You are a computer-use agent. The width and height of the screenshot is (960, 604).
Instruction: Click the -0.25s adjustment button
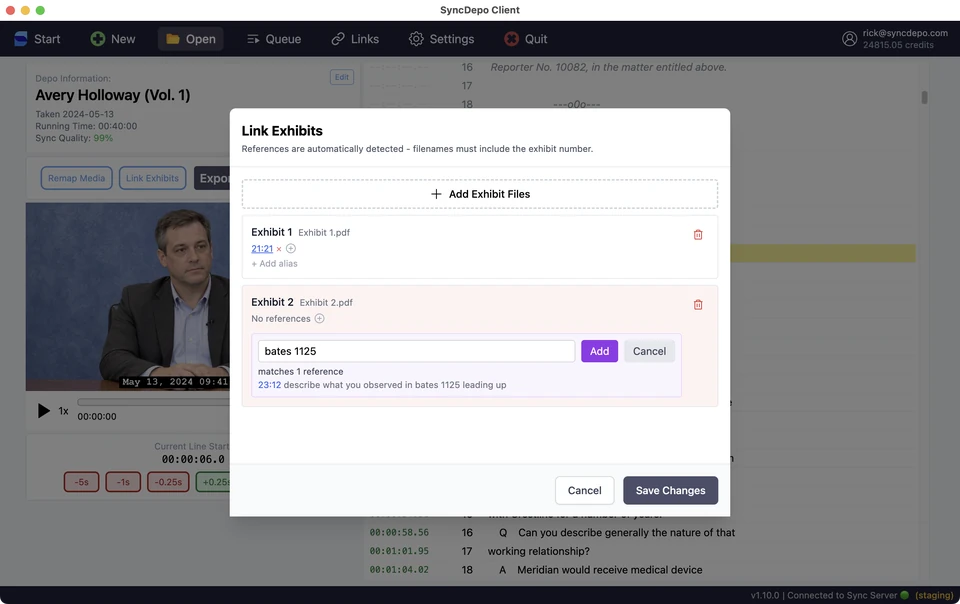pos(168,482)
